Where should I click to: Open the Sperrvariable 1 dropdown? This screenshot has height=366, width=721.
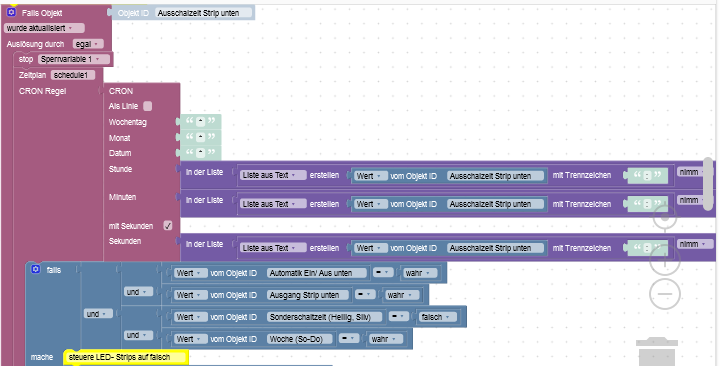click(x=74, y=59)
